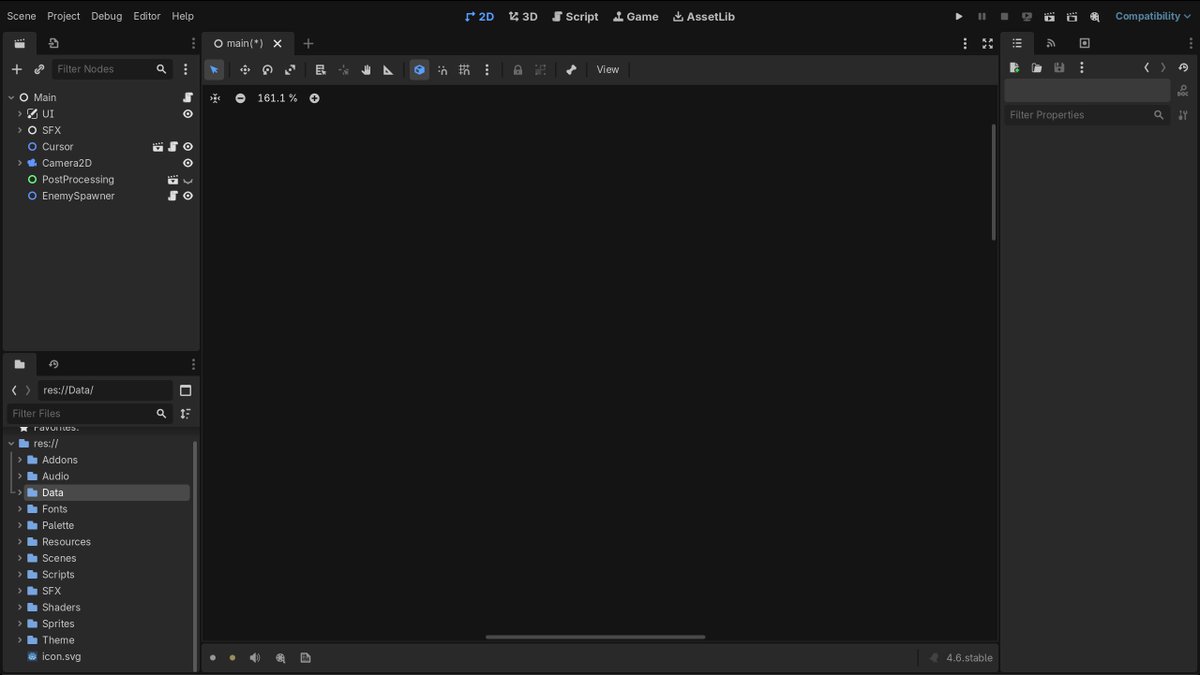The width and height of the screenshot is (1200, 675).
Task: Open the Scene menu
Action: pyautogui.click(x=21, y=16)
